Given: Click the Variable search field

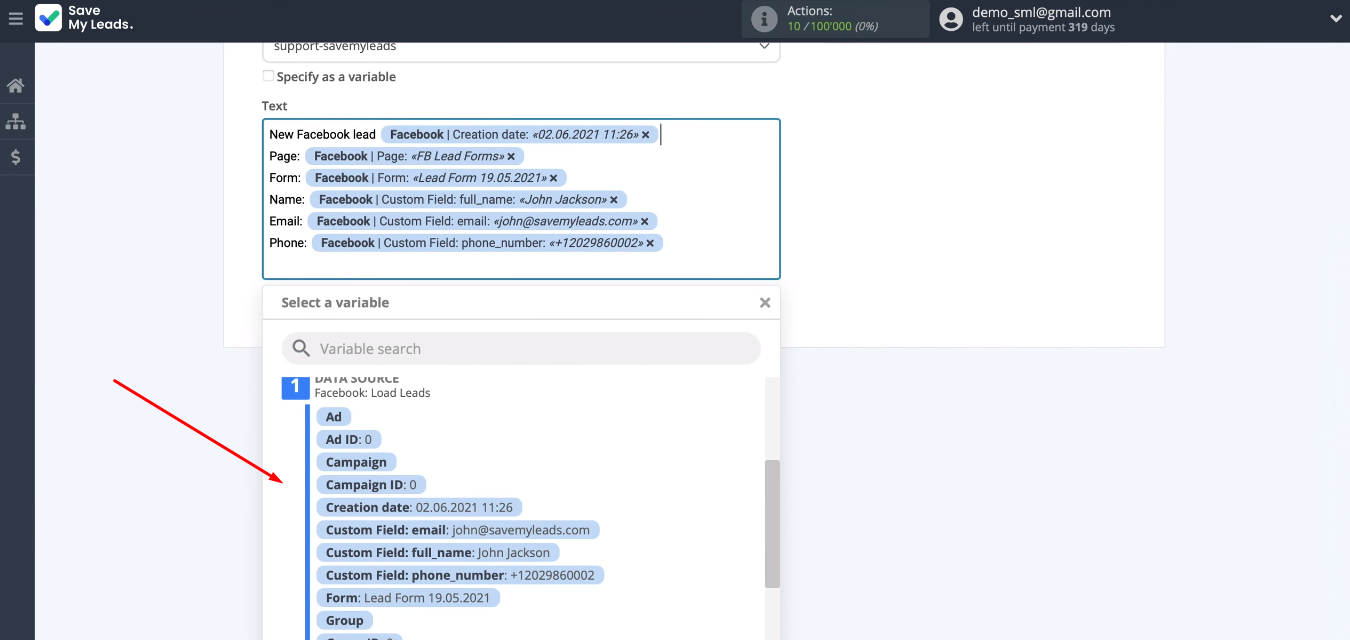Looking at the screenshot, I should 521,348.
